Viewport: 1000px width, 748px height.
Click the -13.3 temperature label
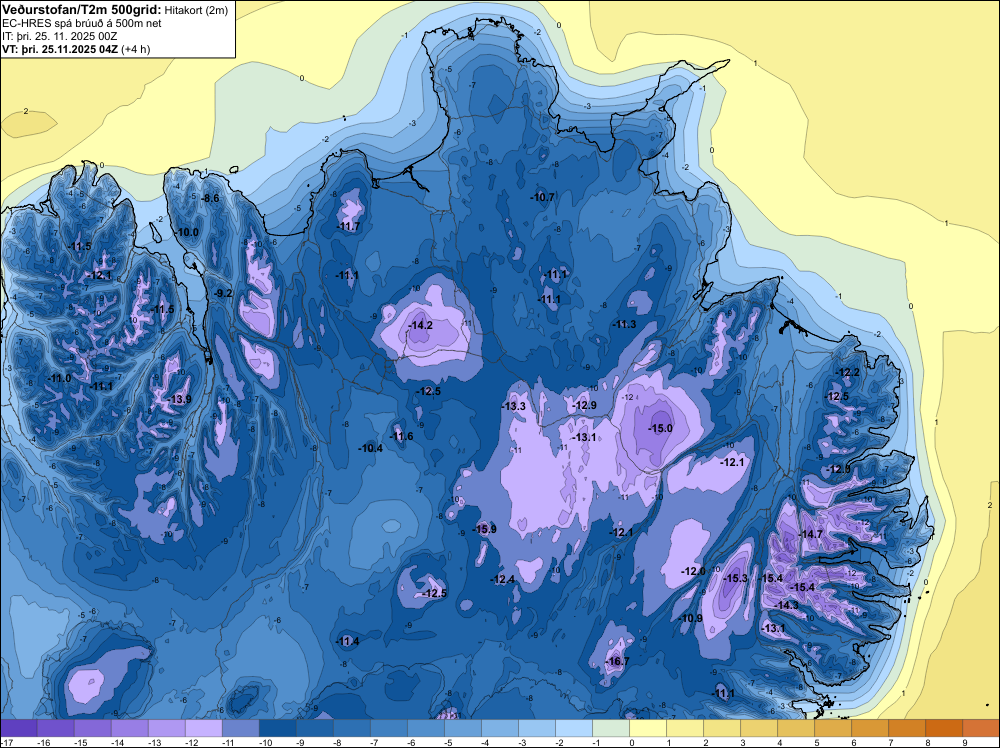tap(513, 406)
